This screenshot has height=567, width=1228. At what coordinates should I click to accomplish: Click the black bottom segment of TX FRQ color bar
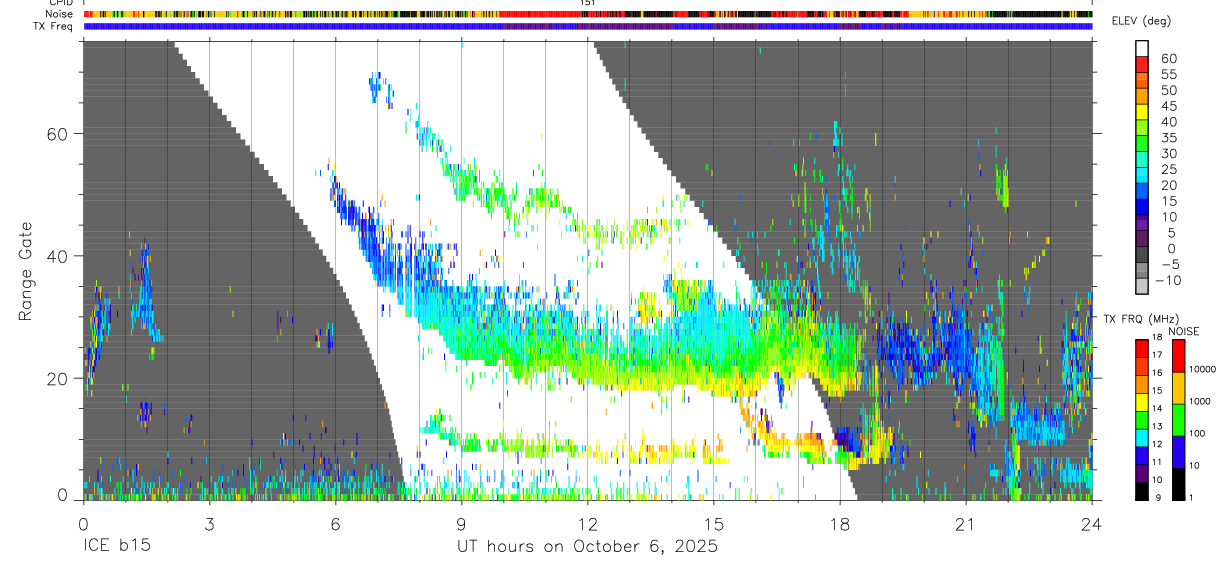point(1141,491)
